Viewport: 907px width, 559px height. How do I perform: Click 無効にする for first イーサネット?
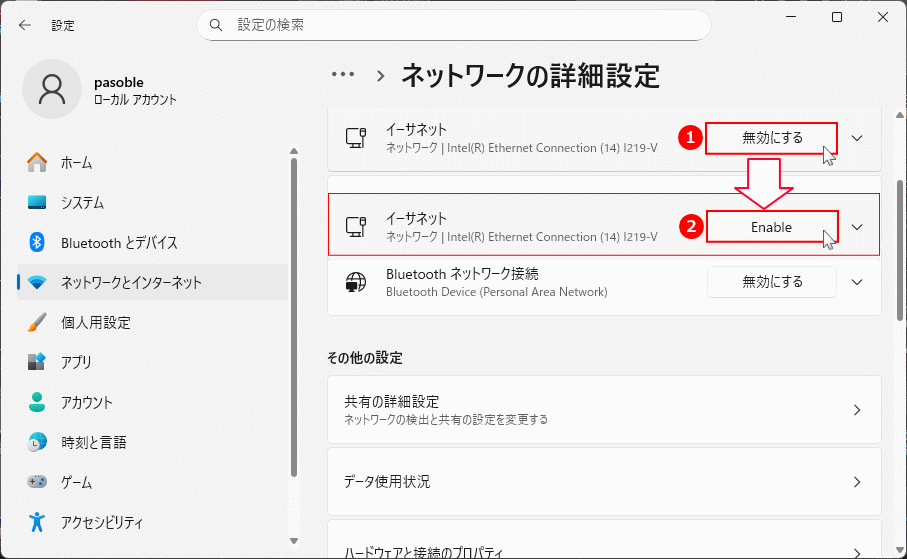[772, 138]
